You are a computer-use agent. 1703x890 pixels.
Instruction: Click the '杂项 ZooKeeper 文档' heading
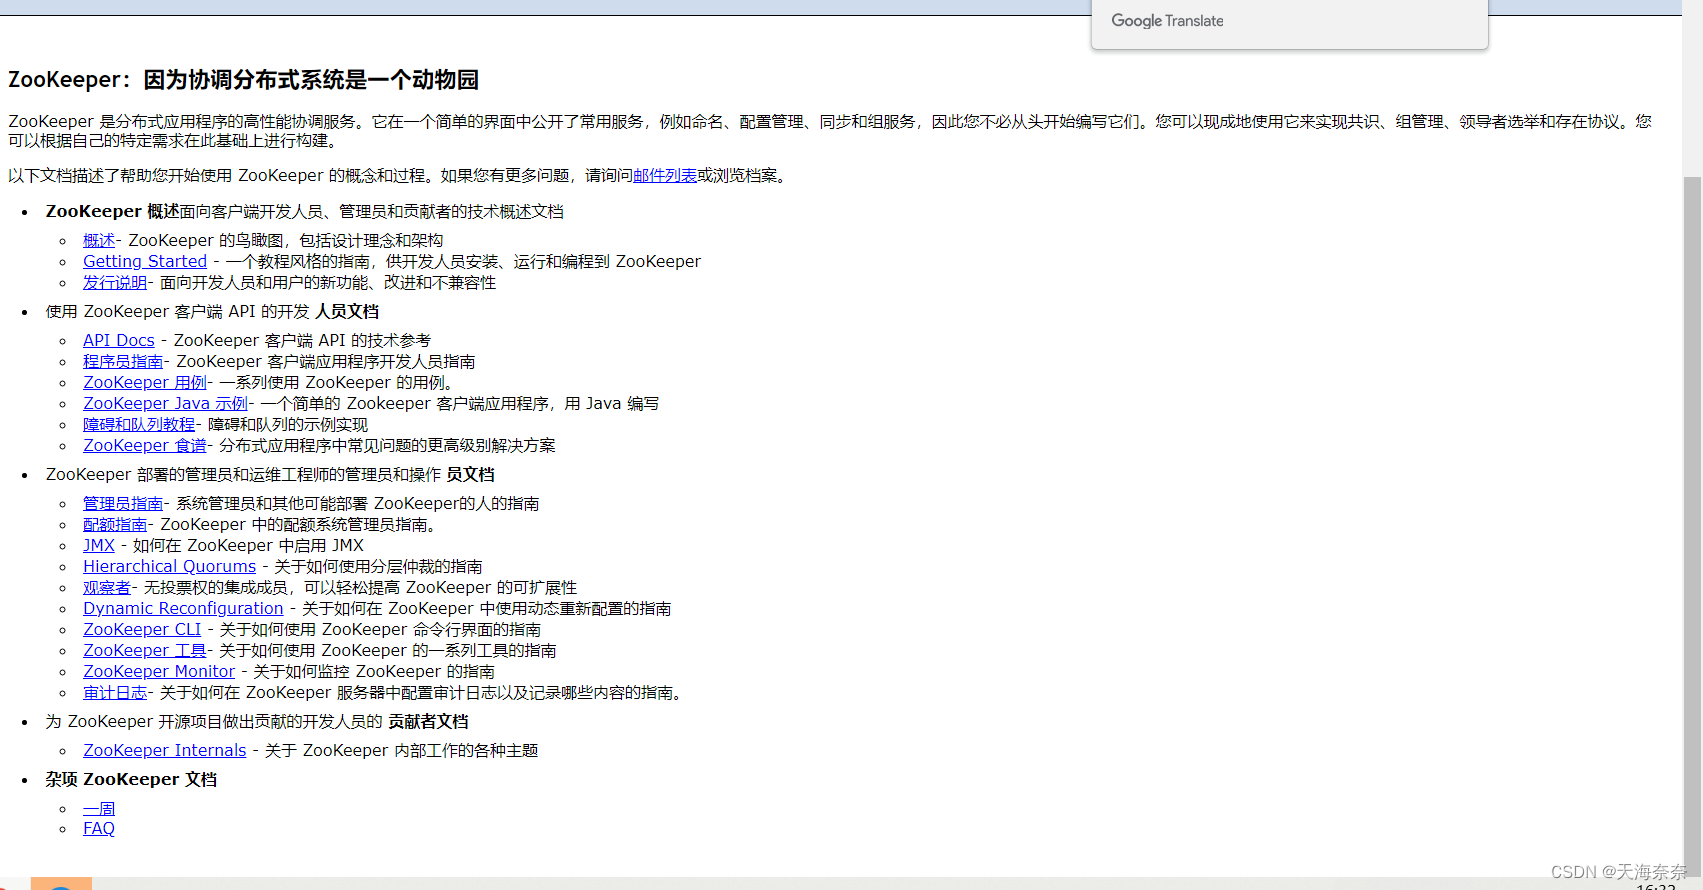click(x=131, y=779)
